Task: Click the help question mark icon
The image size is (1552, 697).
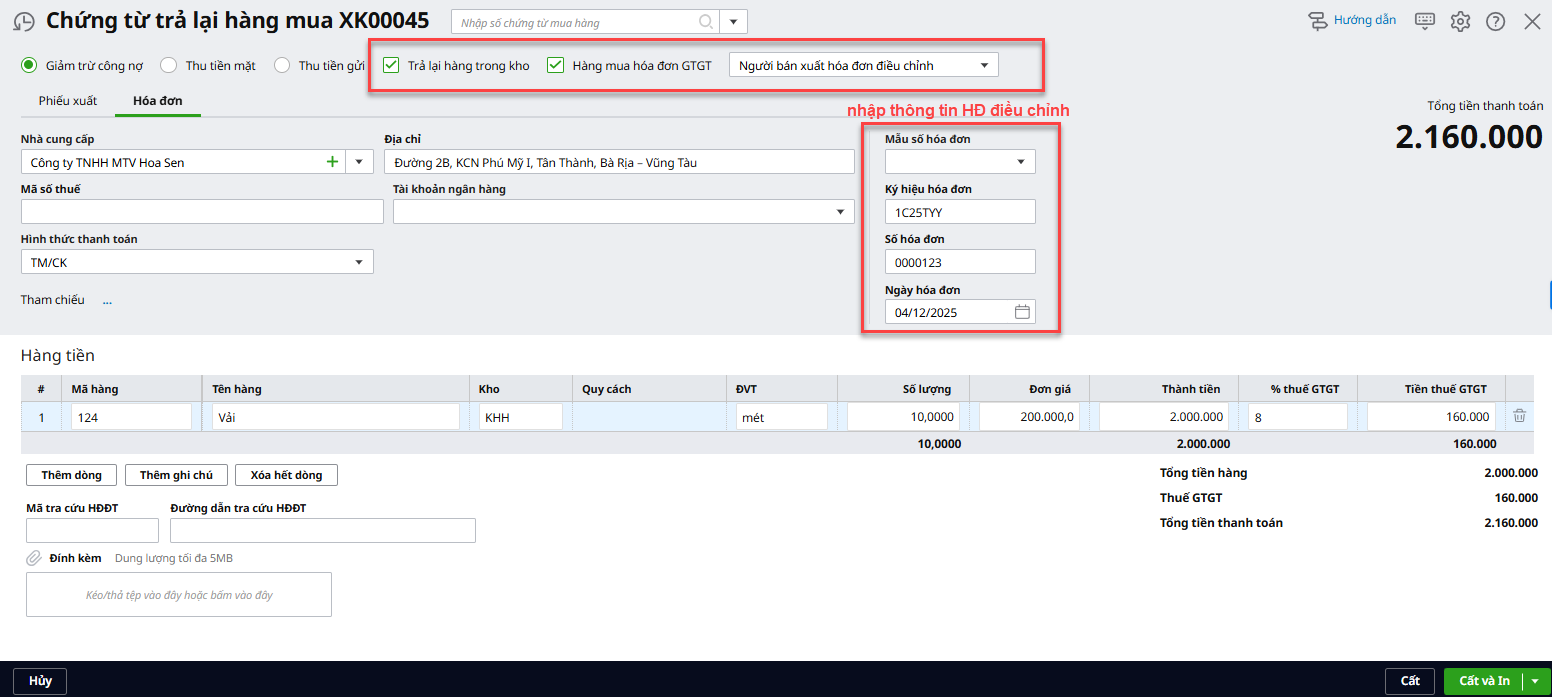Action: pos(1495,21)
